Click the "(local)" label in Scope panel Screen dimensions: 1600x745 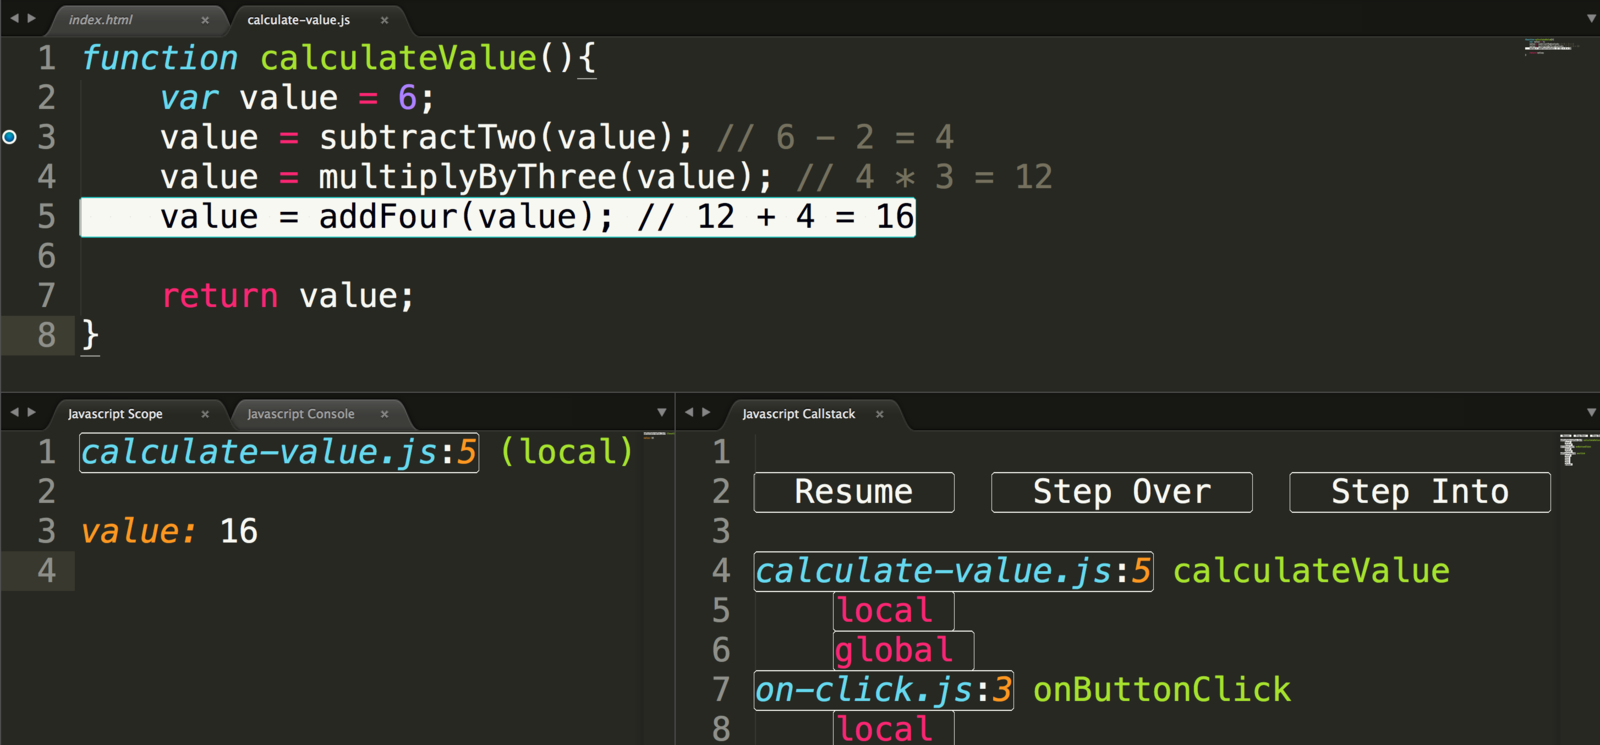(x=567, y=452)
